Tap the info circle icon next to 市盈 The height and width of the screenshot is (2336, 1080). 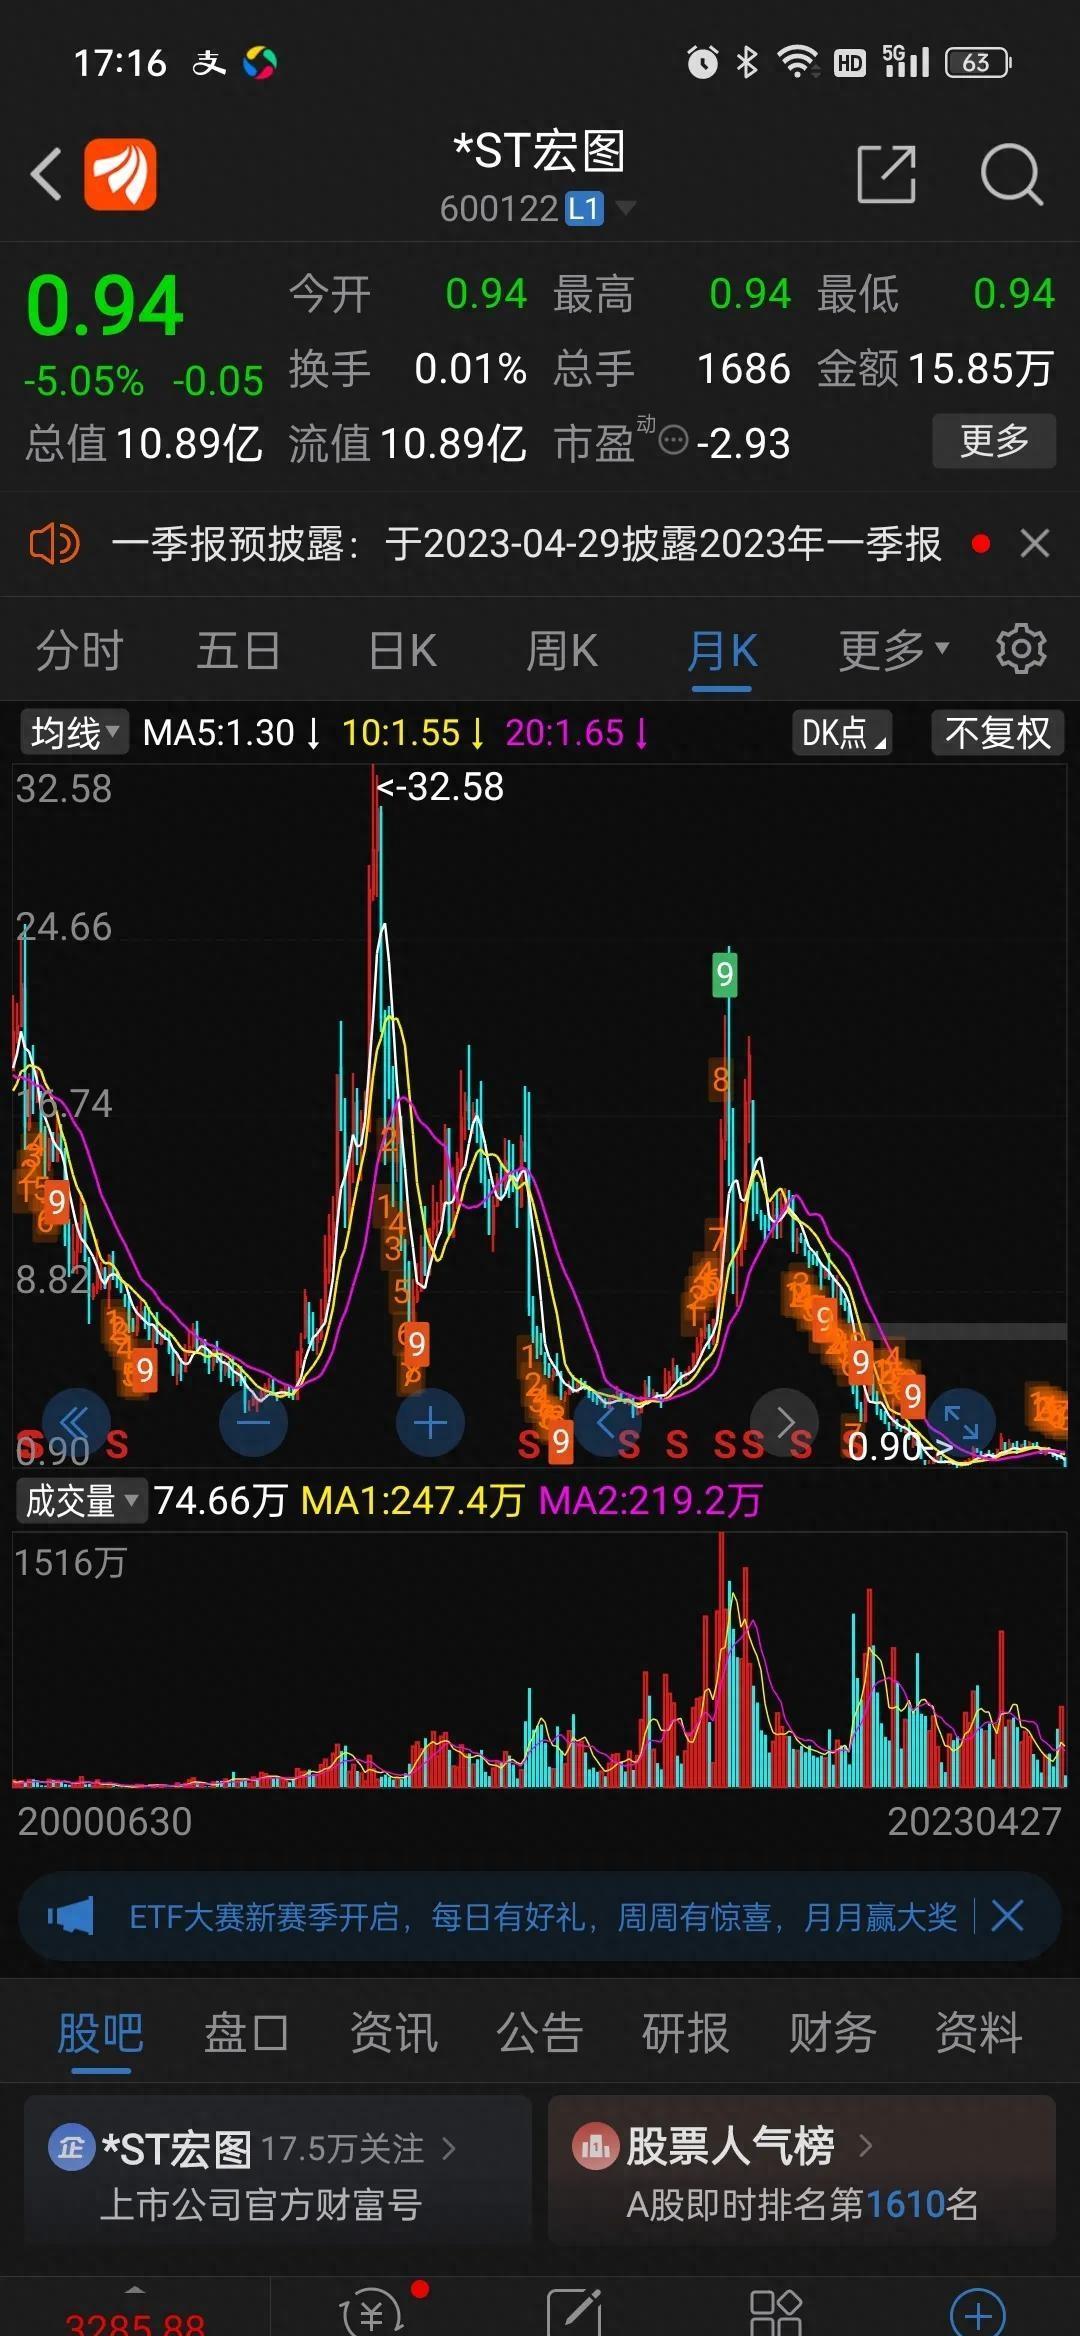[x=674, y=440]
